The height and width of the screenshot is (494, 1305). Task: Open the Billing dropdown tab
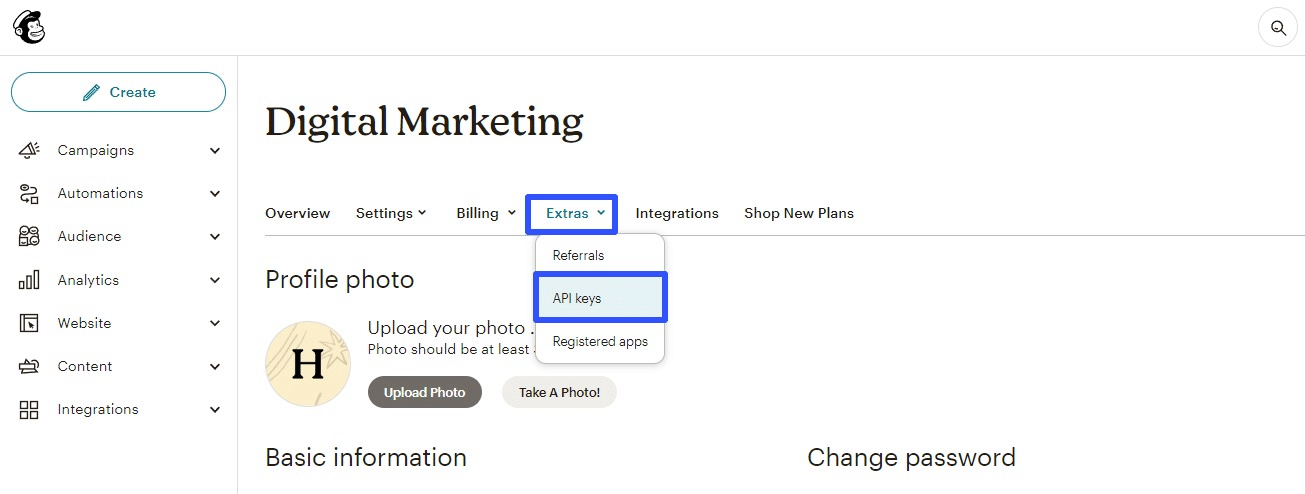pos(486,213)
